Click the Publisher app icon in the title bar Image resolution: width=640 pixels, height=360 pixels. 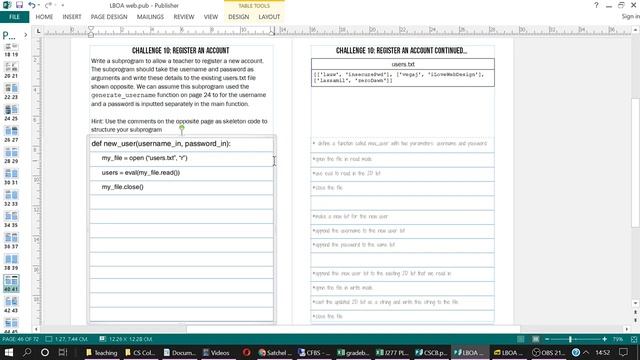(7, 5)
